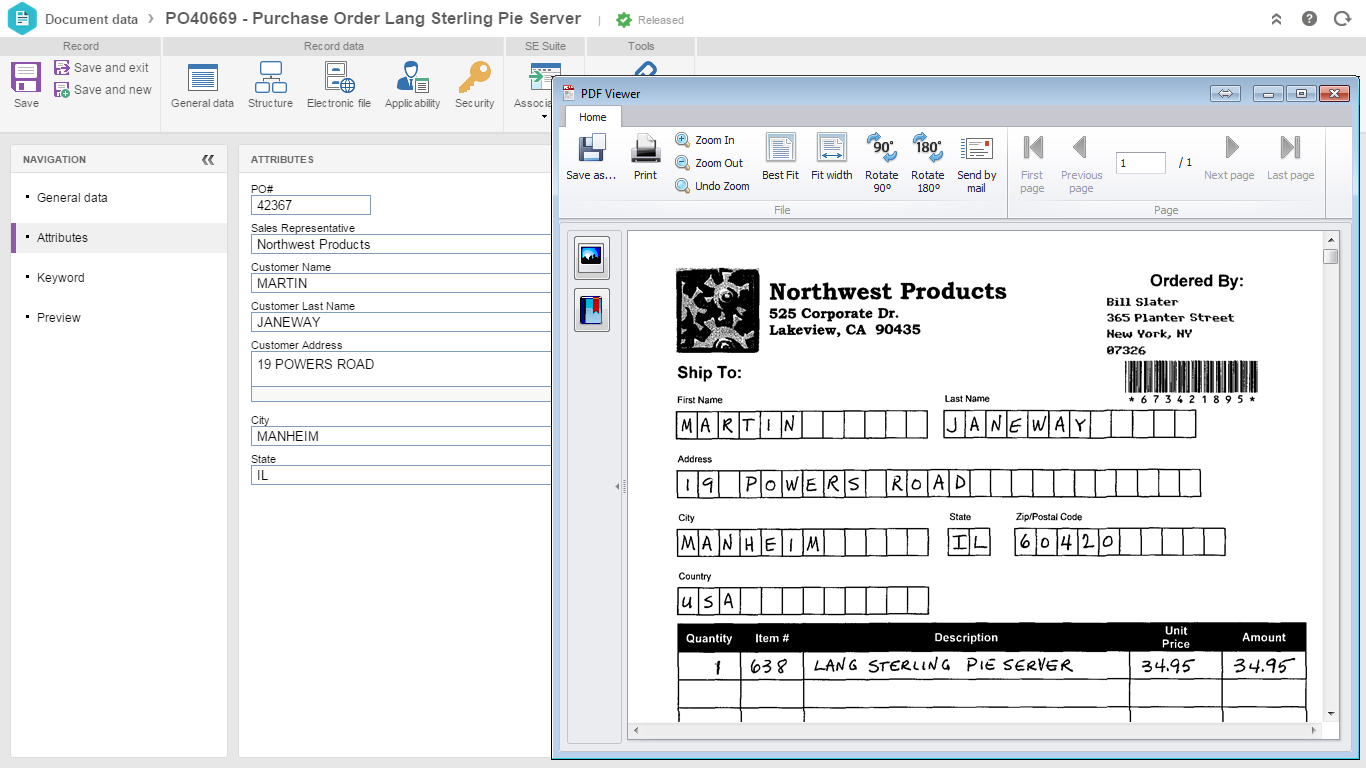Click Print in PDF Viewer
The height and width of the screenshot is (768, 1366).
[x=645, y=157]
